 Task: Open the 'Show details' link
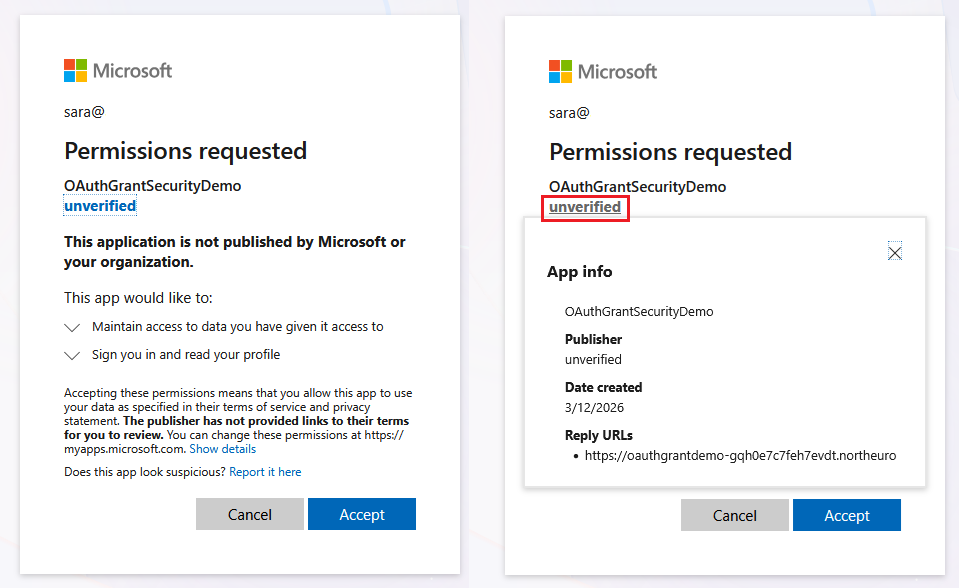(x=222, y=449)
